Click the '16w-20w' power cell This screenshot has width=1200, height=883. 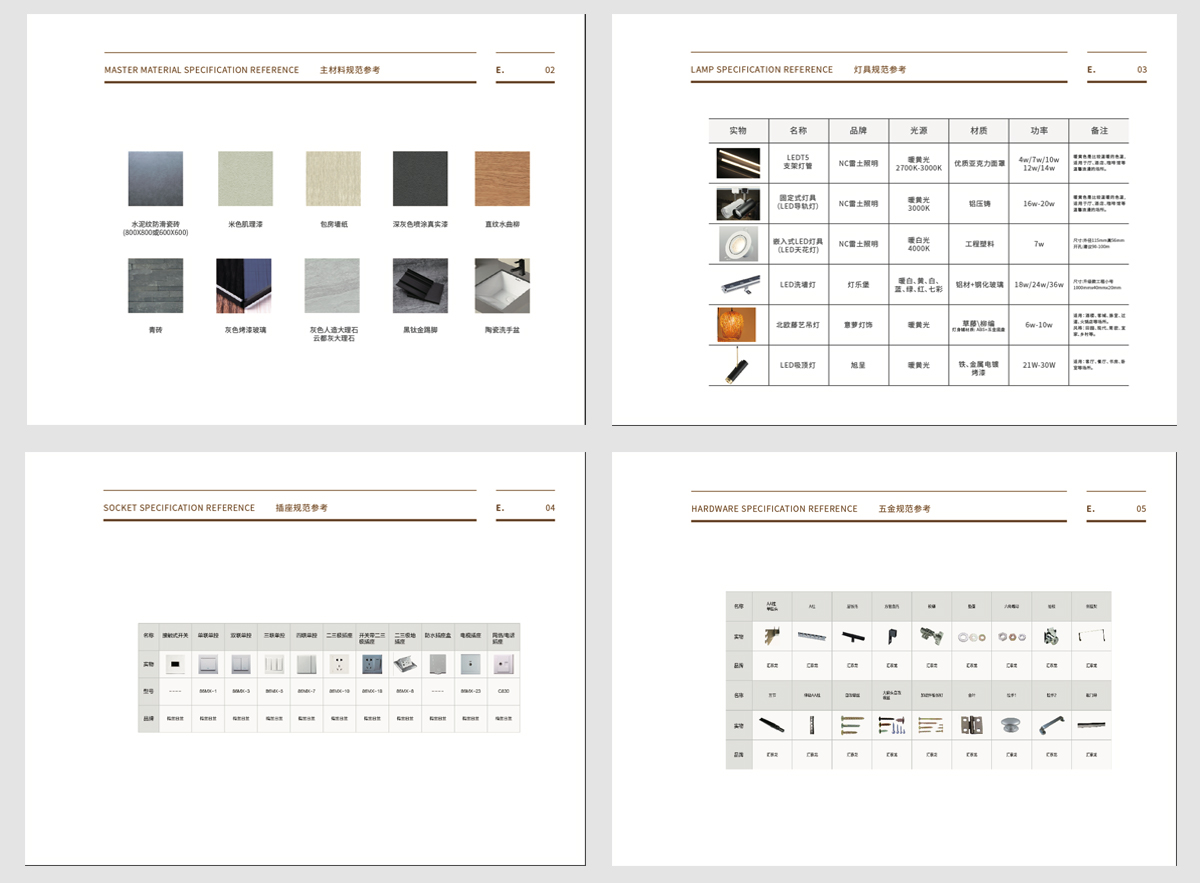click(x=1039, y=204)
